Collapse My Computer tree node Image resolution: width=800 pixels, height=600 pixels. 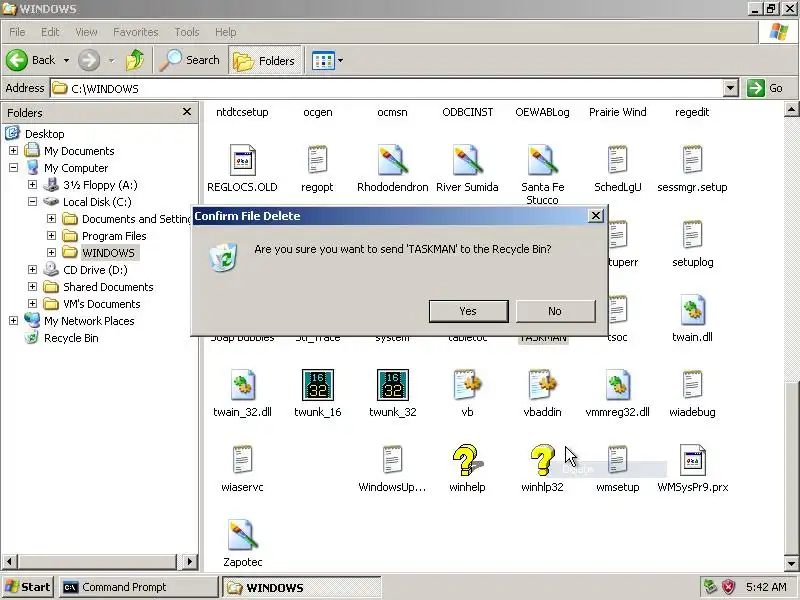pyautogui.click(x=13, y=167)
